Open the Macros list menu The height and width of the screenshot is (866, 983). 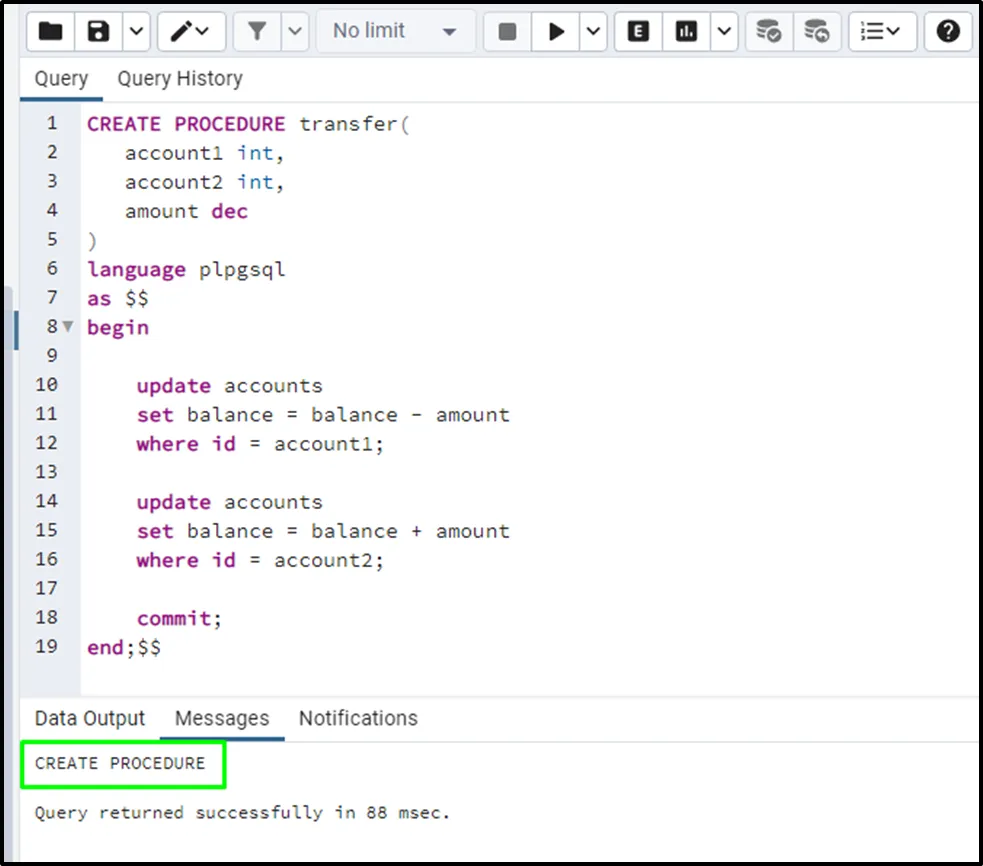[x=881, y=32]
